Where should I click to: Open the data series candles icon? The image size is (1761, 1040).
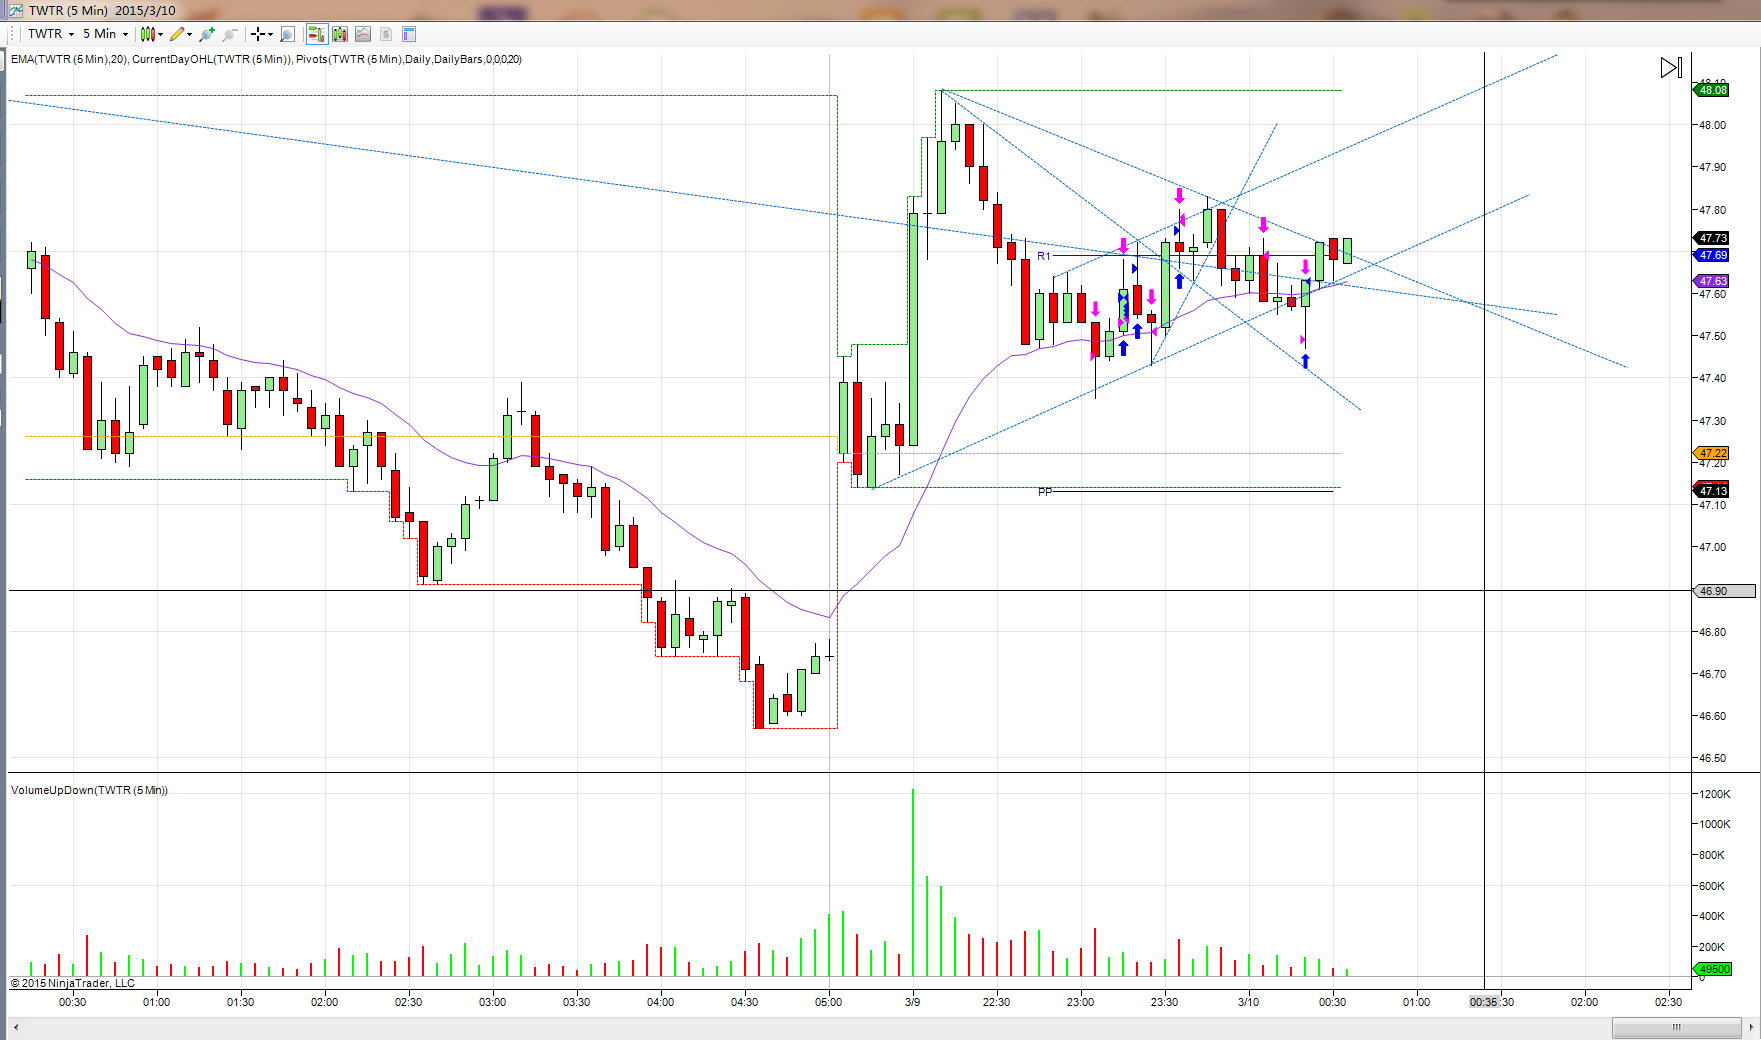point(340,34)
